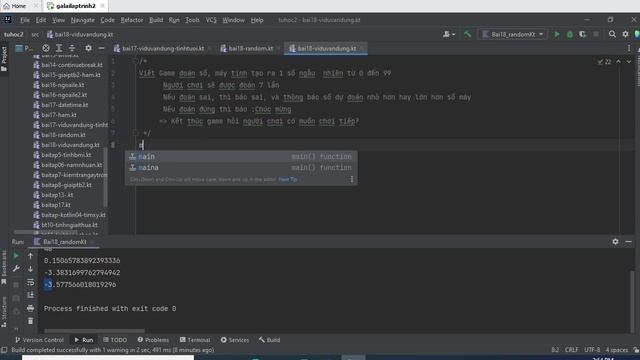Toggle the Project side tool window button
Screen dimensions: 640x360
click(4, 59)
